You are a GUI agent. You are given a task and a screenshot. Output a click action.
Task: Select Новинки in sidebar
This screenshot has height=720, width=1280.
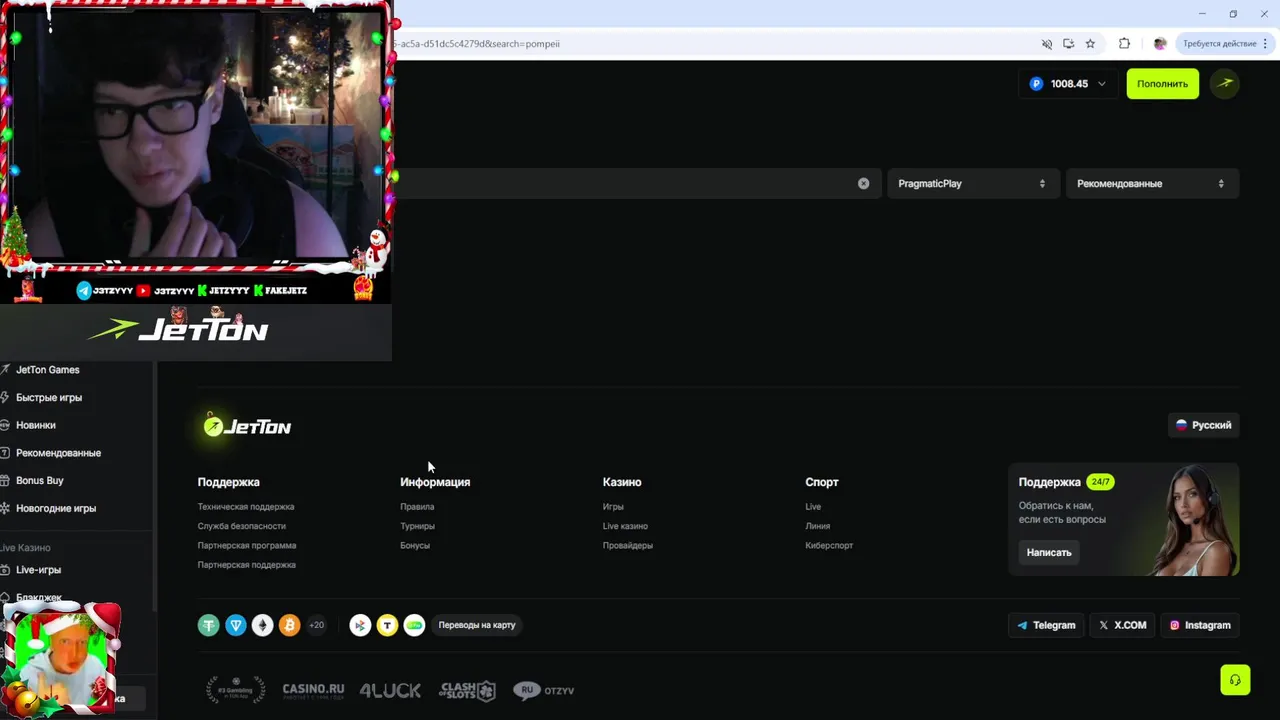pyautogui.click(x=35, y=425)
